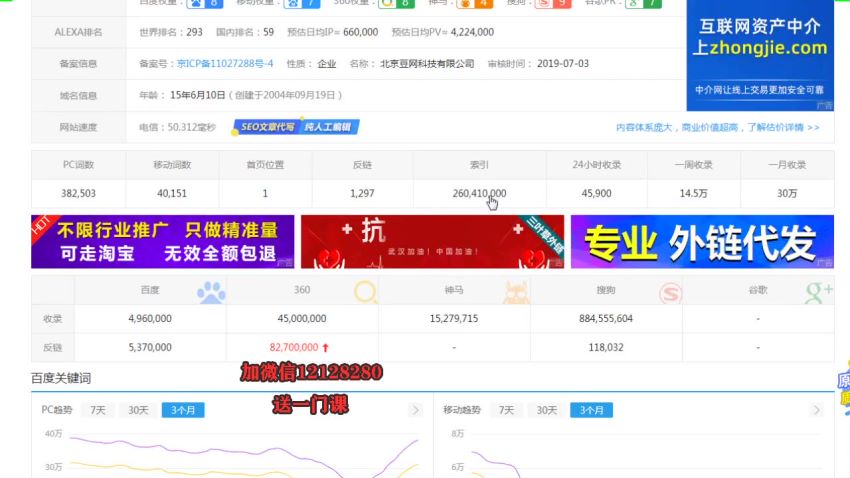
Task: Select 7天 tab in PC趋势
Action: coord(98,410)
